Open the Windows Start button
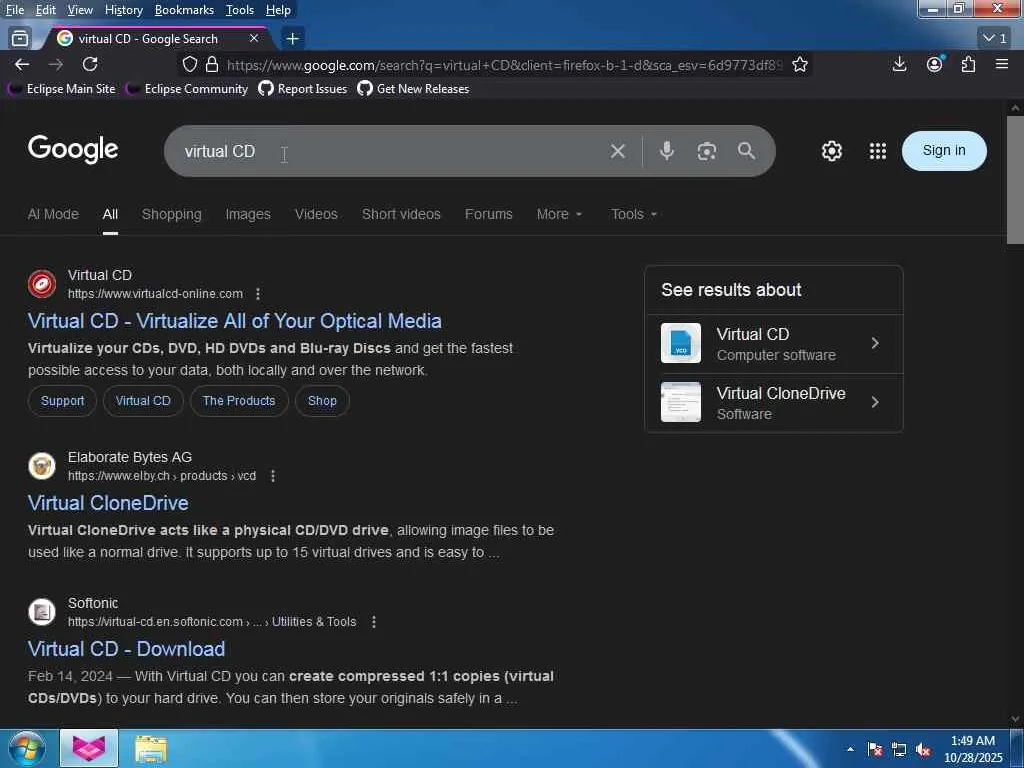Screen dimensions: 1024x768 coord(27,749)
